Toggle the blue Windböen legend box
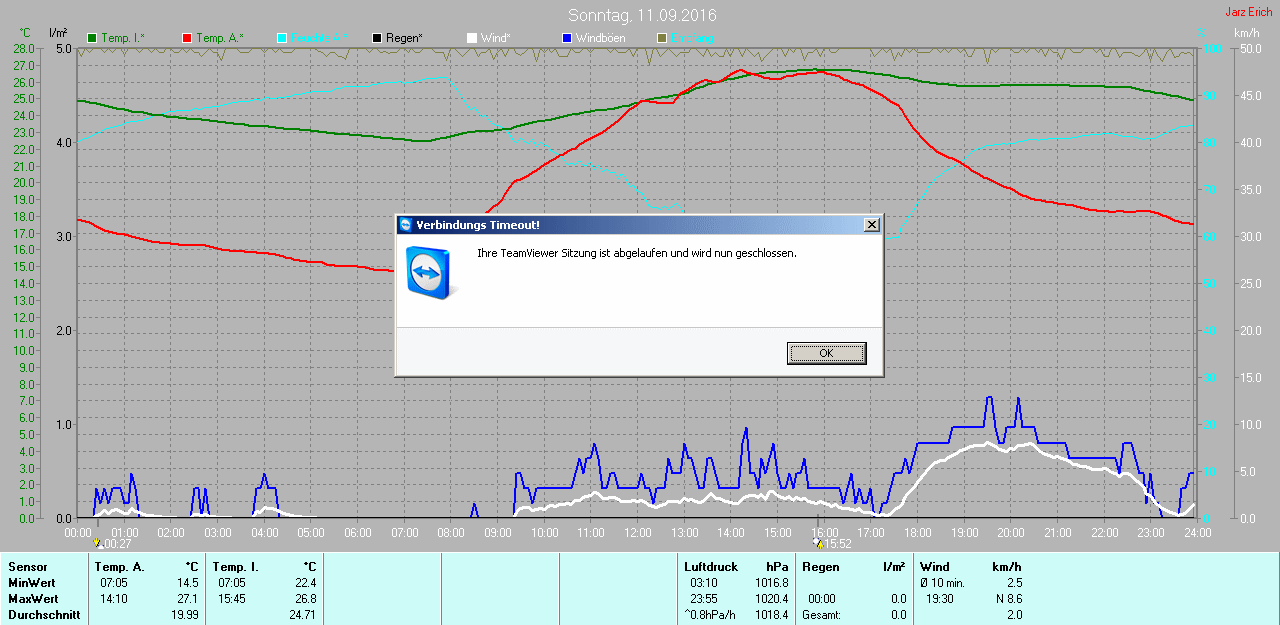 (566, 38)
